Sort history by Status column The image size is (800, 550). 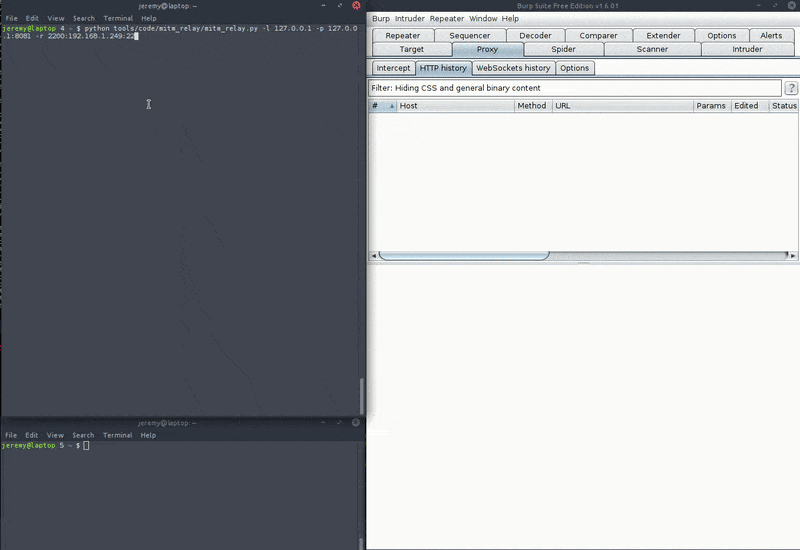784,106
